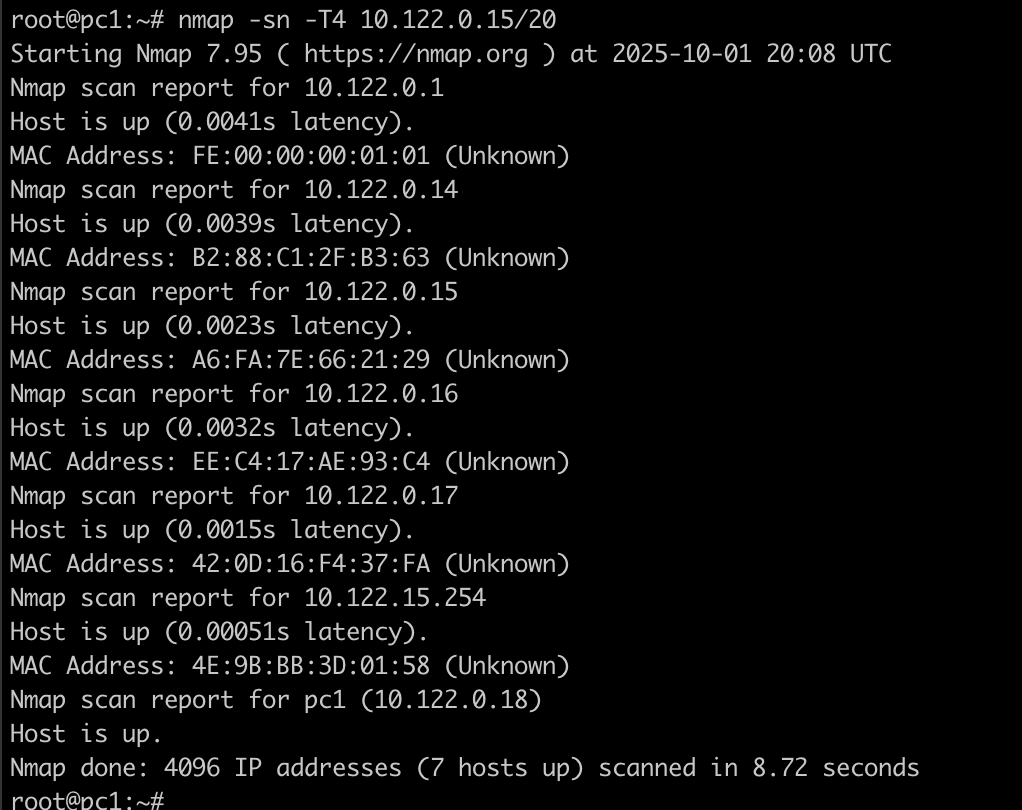Click the IP address 10.122.0.16
This screenshot has height=810, width=1022.
tap(381, 394)
